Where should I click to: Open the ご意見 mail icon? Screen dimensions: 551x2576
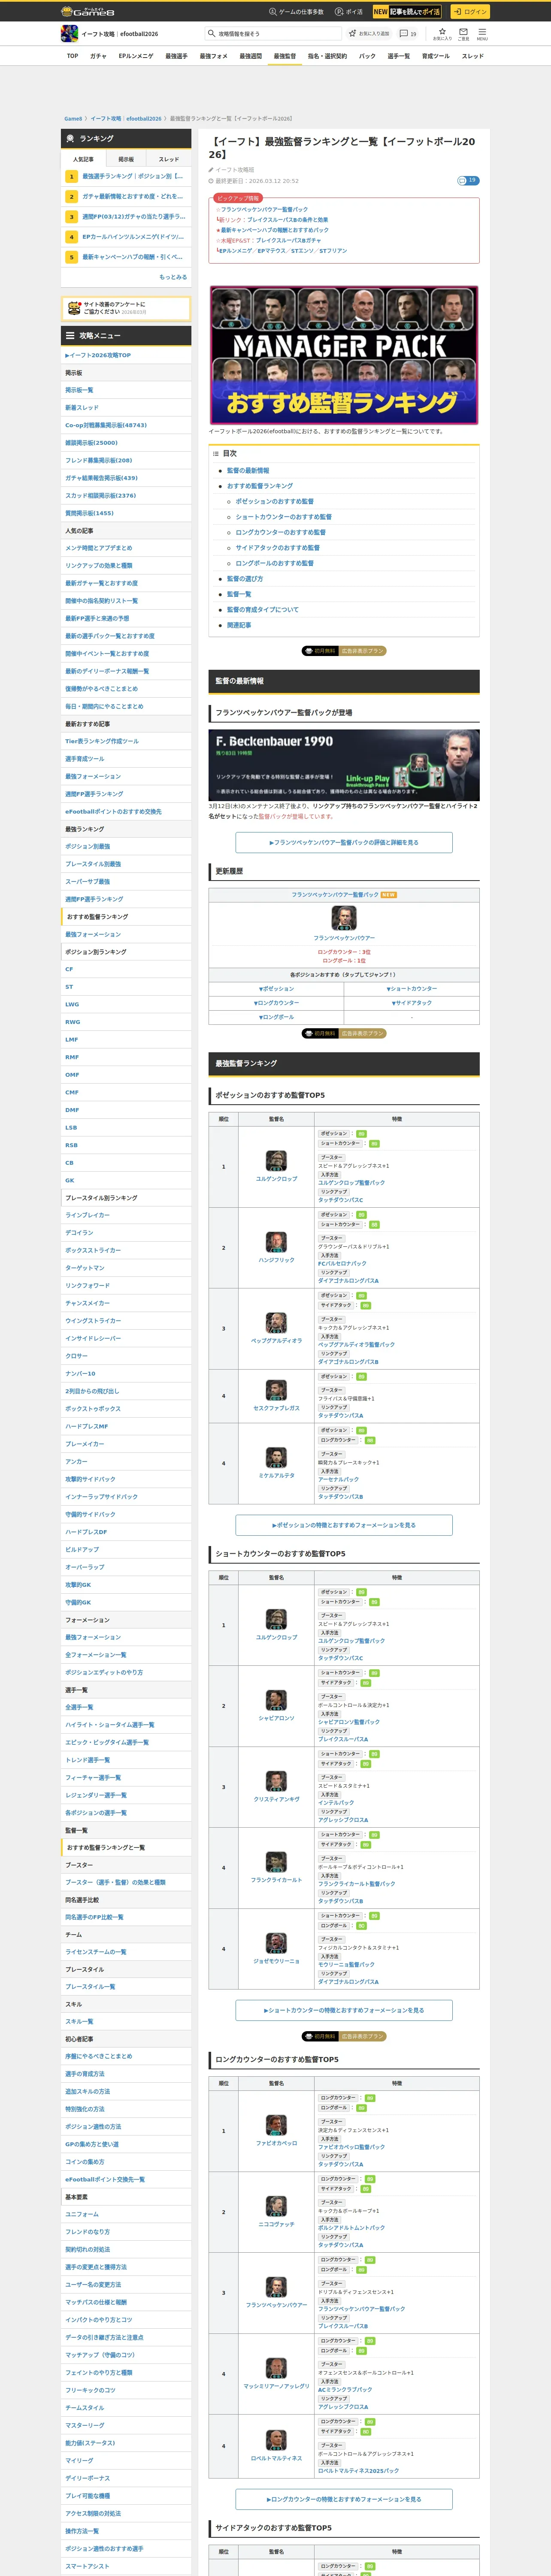[463, 32]
